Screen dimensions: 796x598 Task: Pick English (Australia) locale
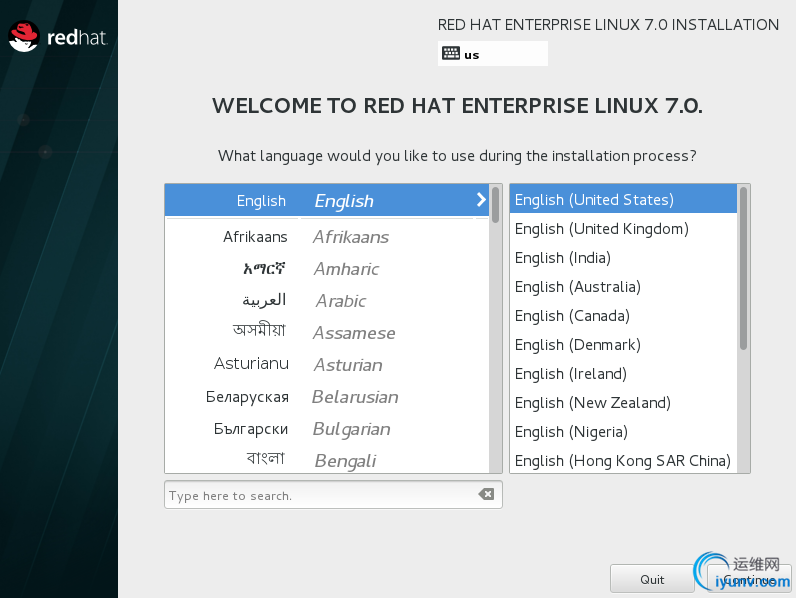577,287
